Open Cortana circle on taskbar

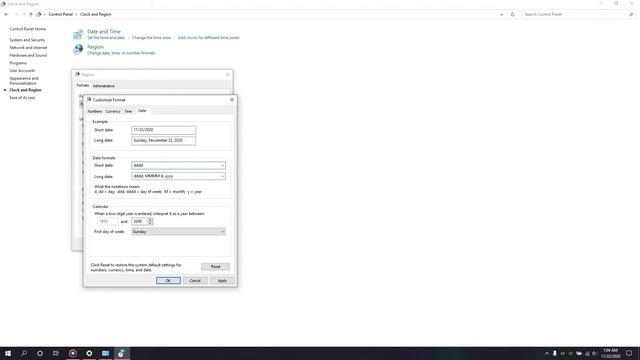pyautogui.click(x=40, y=353)
